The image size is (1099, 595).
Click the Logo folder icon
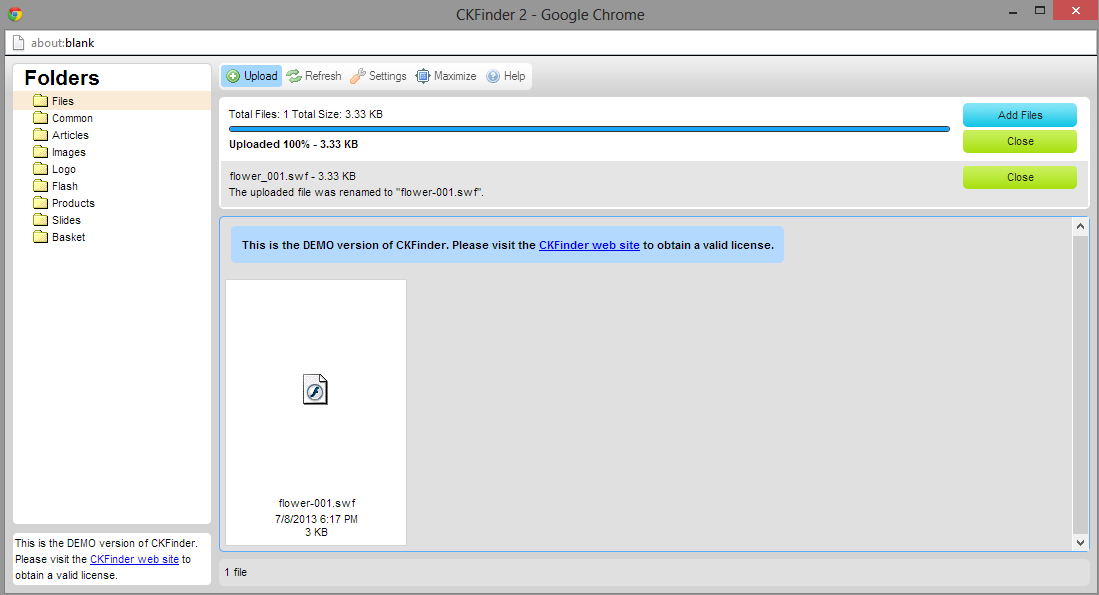(41, 169)
